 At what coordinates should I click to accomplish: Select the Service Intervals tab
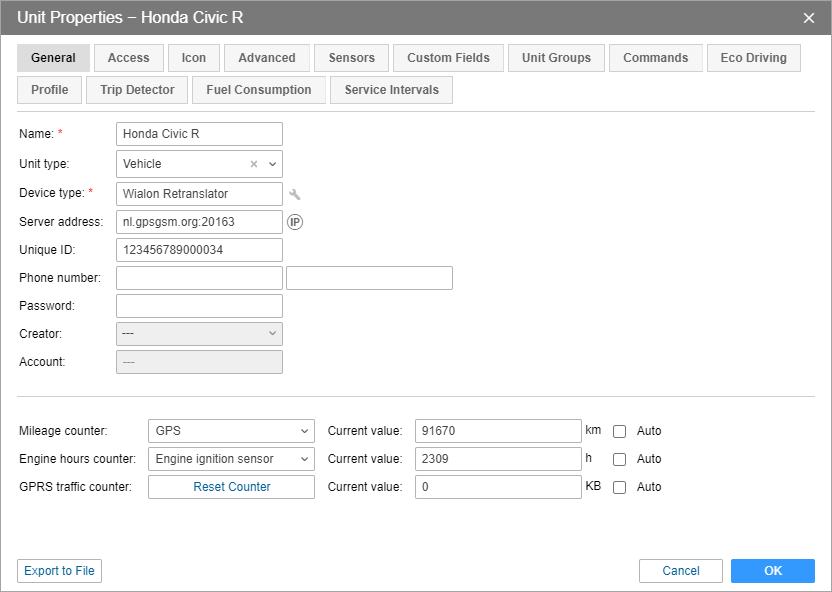point(391,90)
